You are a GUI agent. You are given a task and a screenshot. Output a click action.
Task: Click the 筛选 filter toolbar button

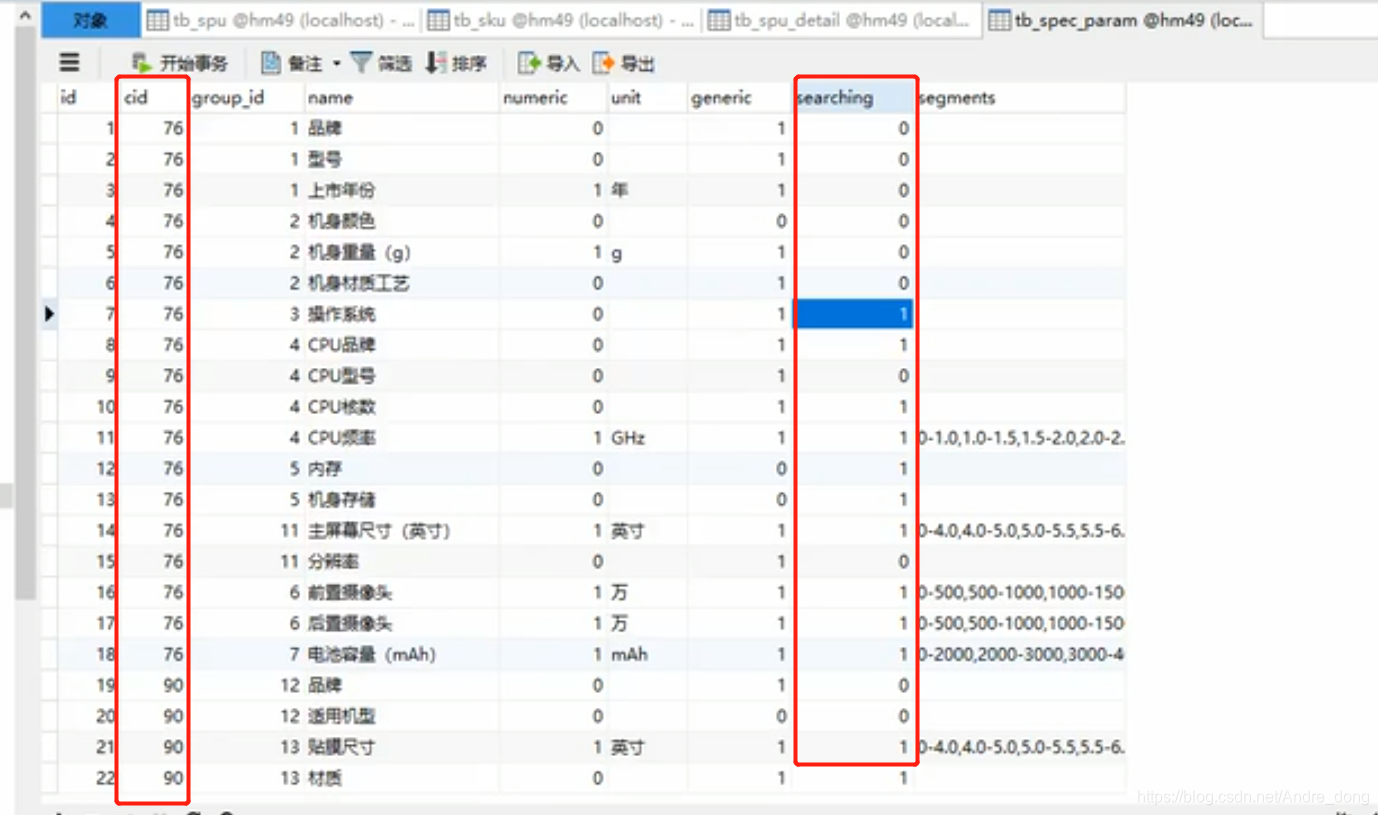(x=381, y=63)
